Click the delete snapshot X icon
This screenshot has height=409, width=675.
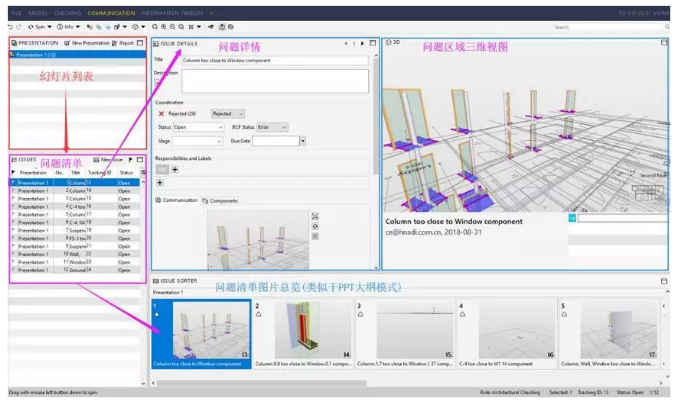(x=315, y=236)
